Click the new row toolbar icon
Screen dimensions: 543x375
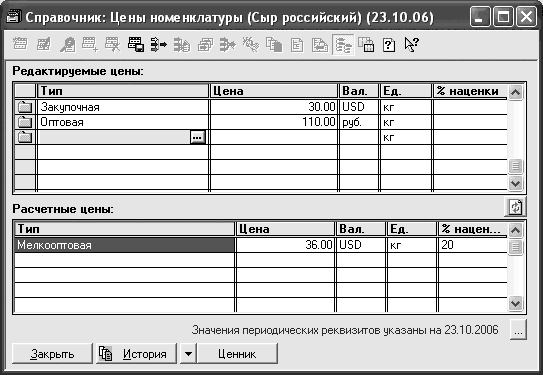[x=20, y=45]
